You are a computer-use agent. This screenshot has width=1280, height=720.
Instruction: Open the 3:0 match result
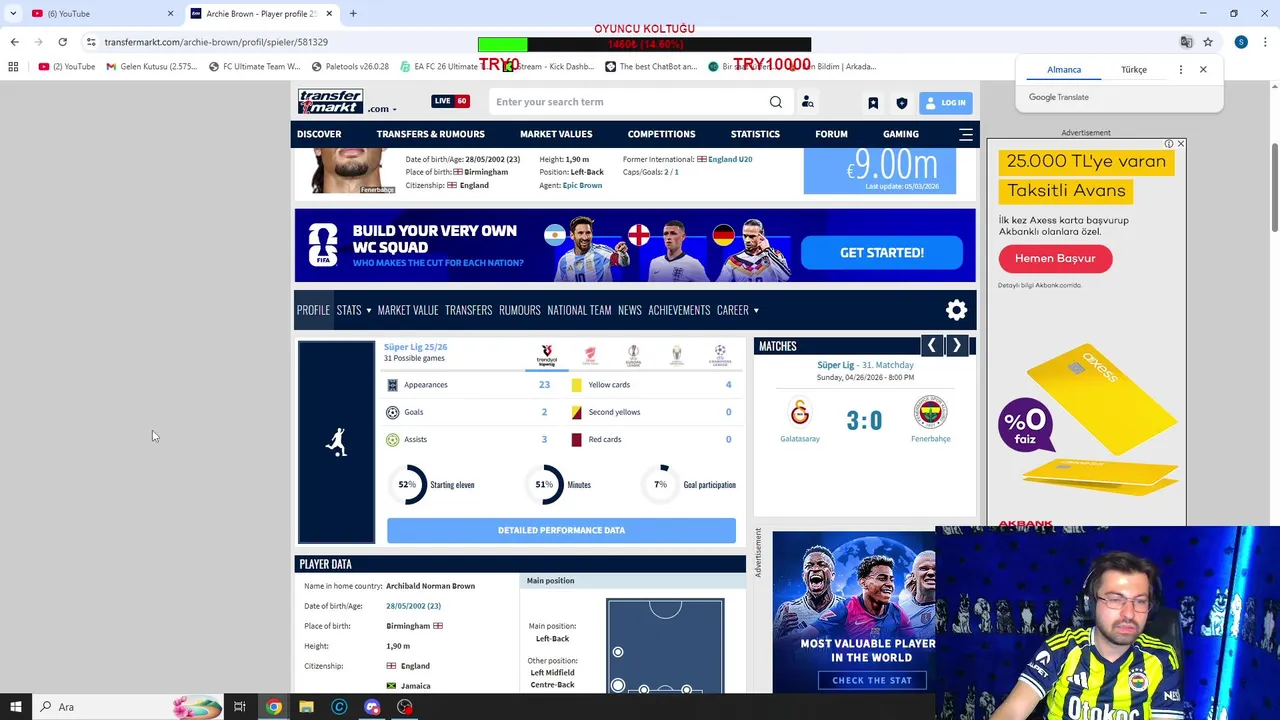click(864, 420)
